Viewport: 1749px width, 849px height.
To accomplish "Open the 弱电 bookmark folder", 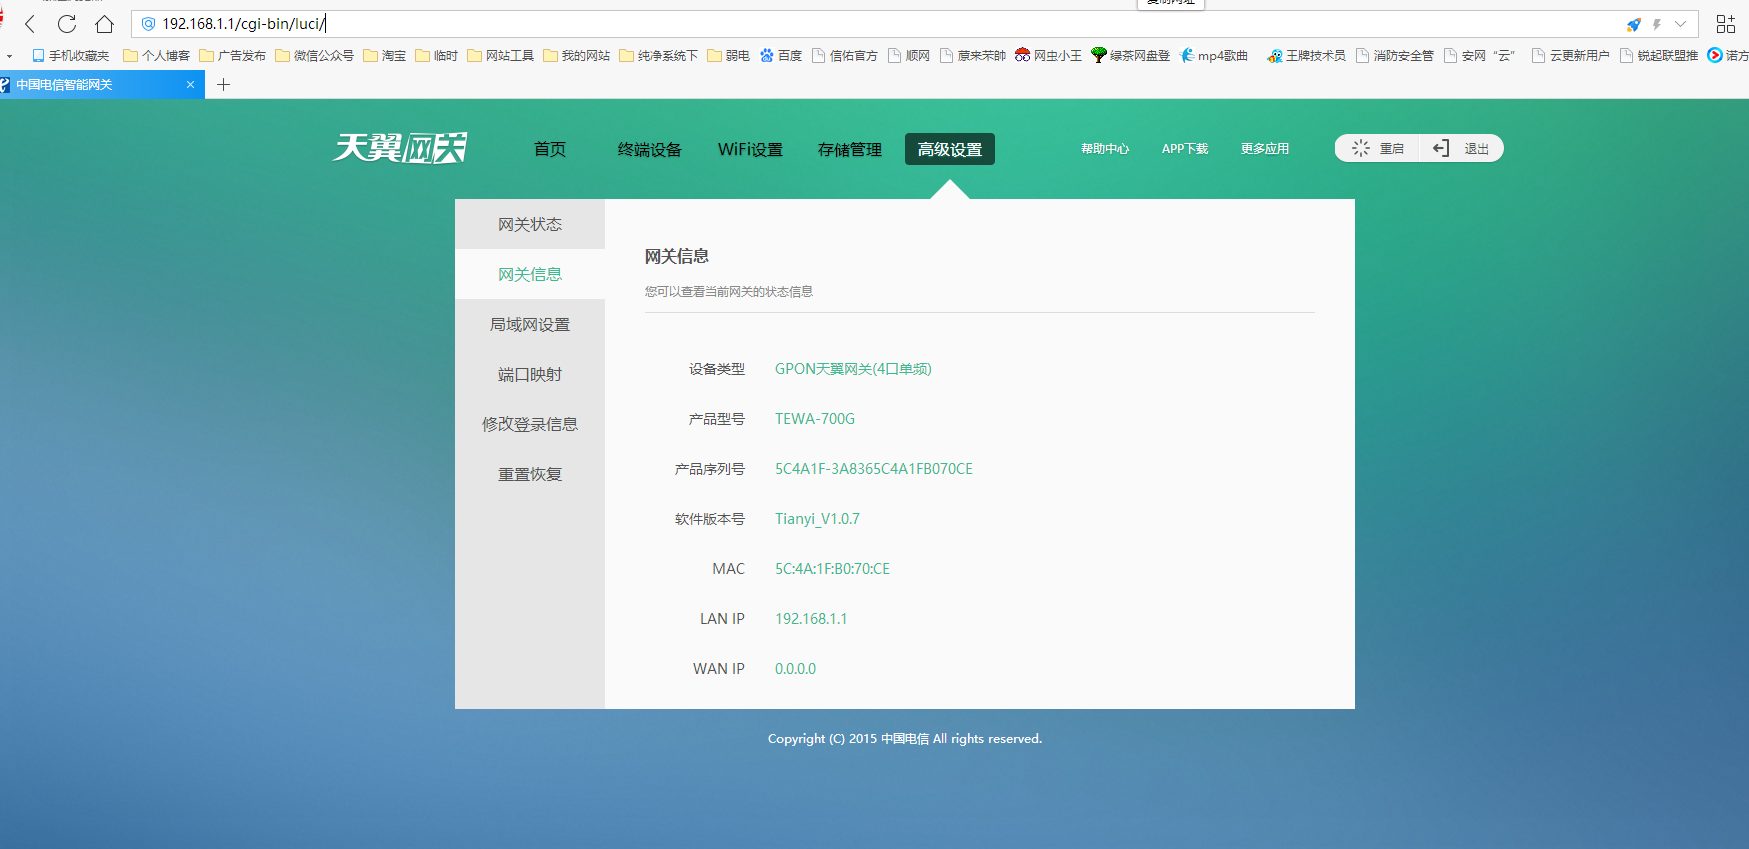I will point(729,56).
